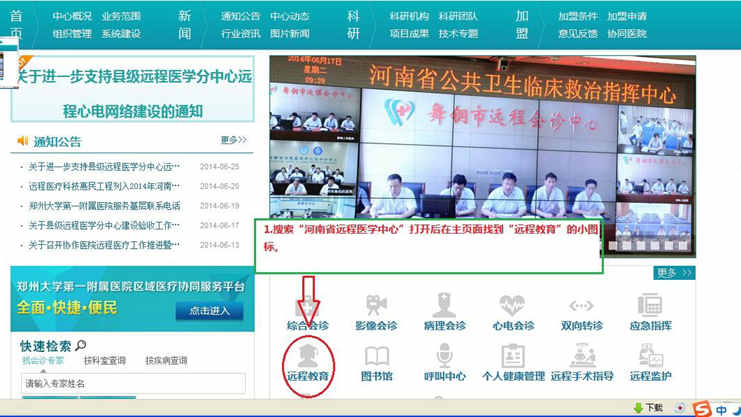The width and height of the screenshot is (741, 417).
Task: Open the 加盟 navigation section
Action: (x=522, y=25)
